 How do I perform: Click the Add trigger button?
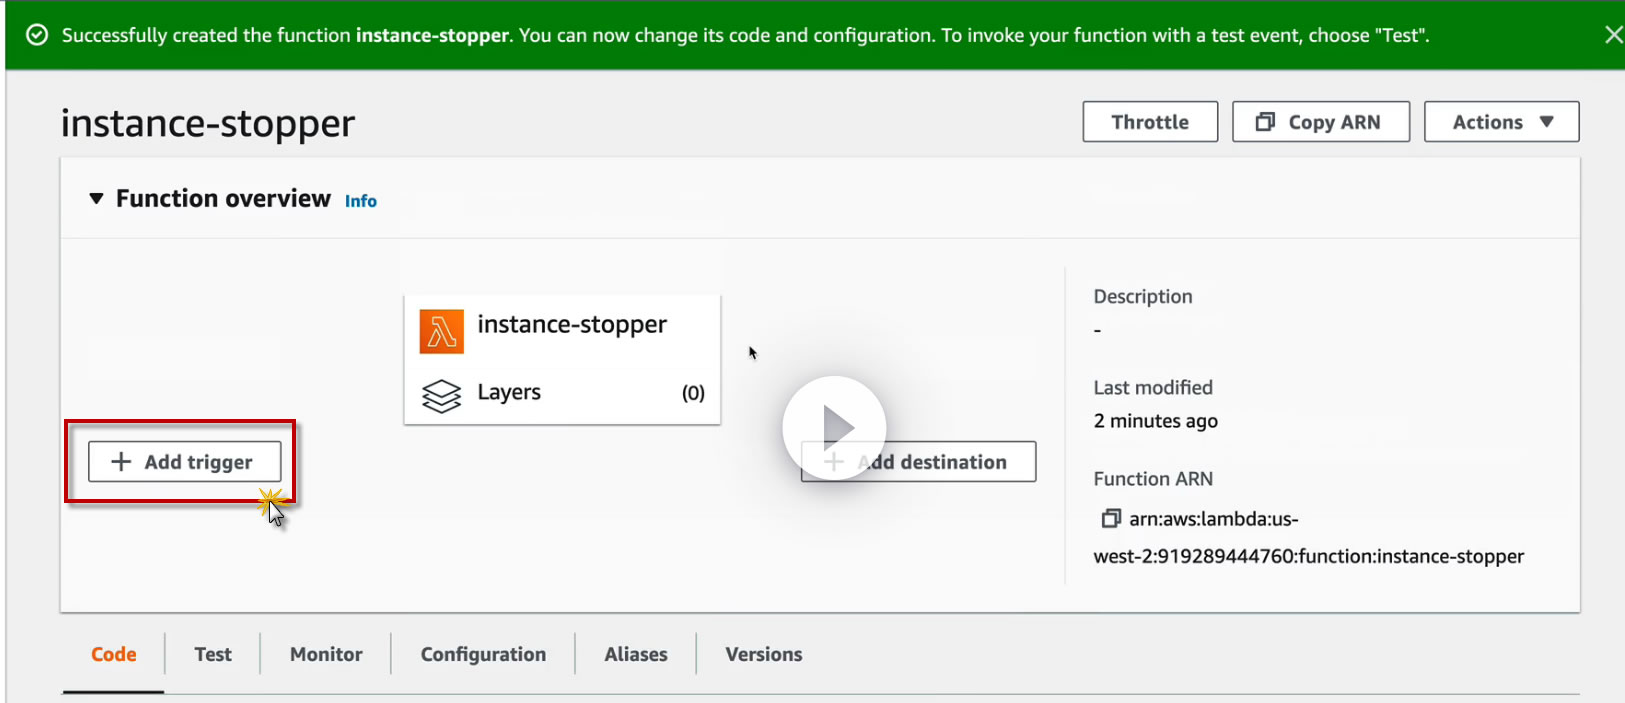184,462
